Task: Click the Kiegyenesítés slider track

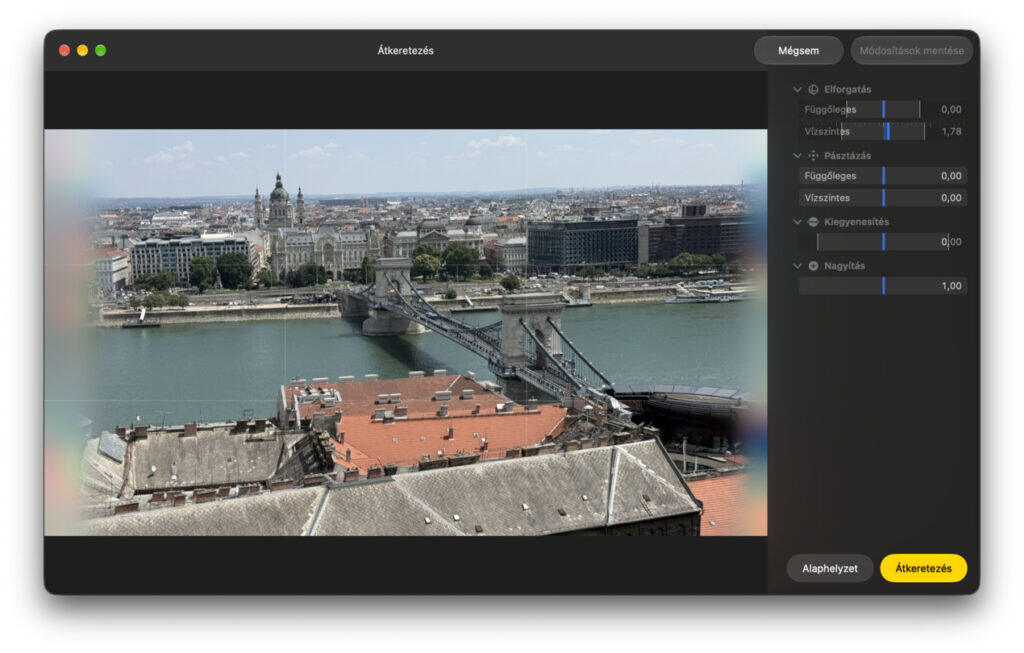Action: pos(882,242)
